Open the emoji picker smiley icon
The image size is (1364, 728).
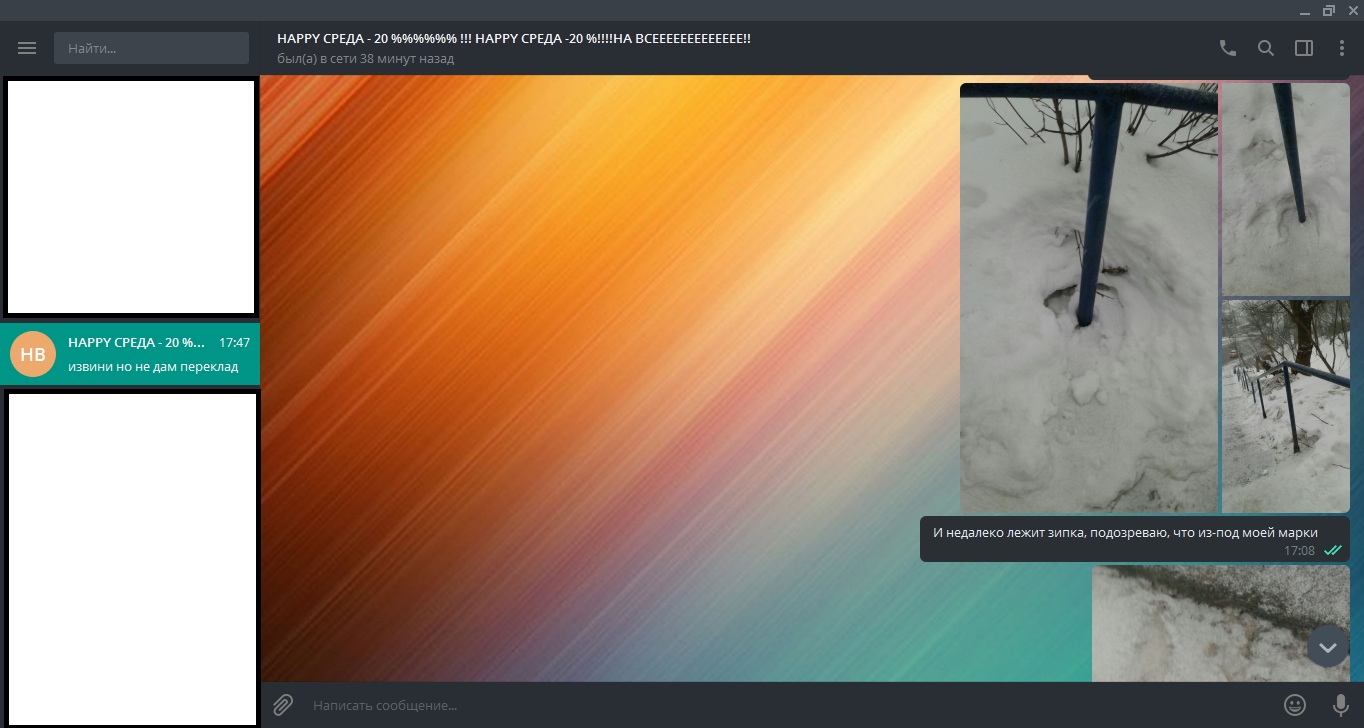coord(1295,705)
